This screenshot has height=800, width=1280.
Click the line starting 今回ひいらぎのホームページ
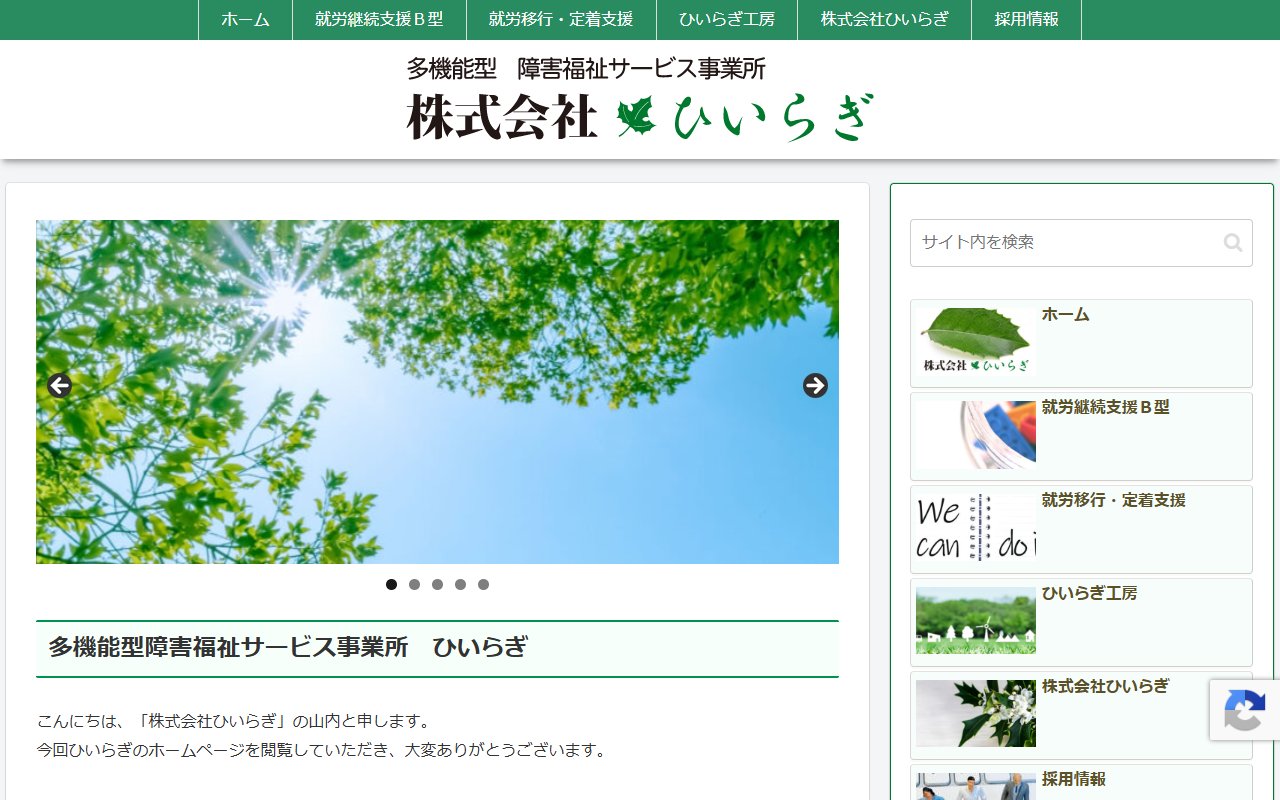pos(321,749)
